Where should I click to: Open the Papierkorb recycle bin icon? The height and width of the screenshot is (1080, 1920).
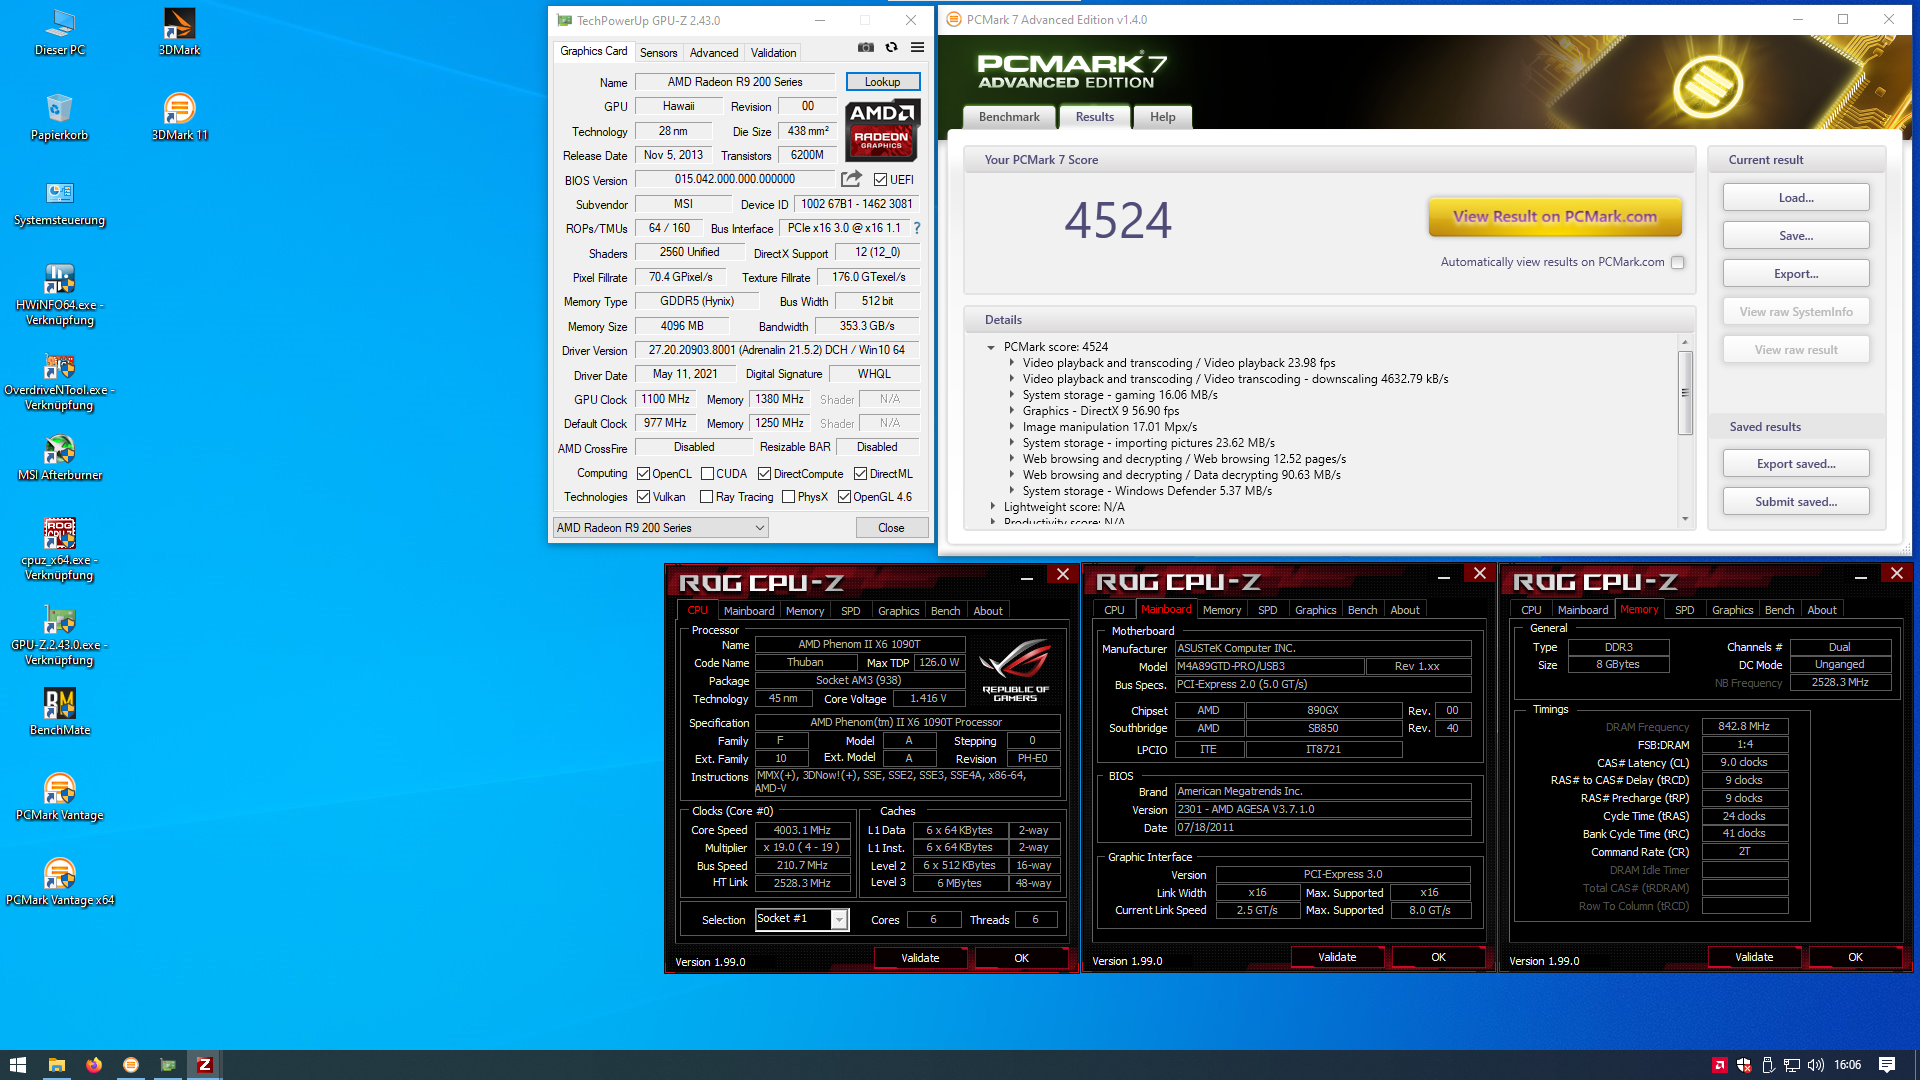pyautogui.click(x=60, y=117)
